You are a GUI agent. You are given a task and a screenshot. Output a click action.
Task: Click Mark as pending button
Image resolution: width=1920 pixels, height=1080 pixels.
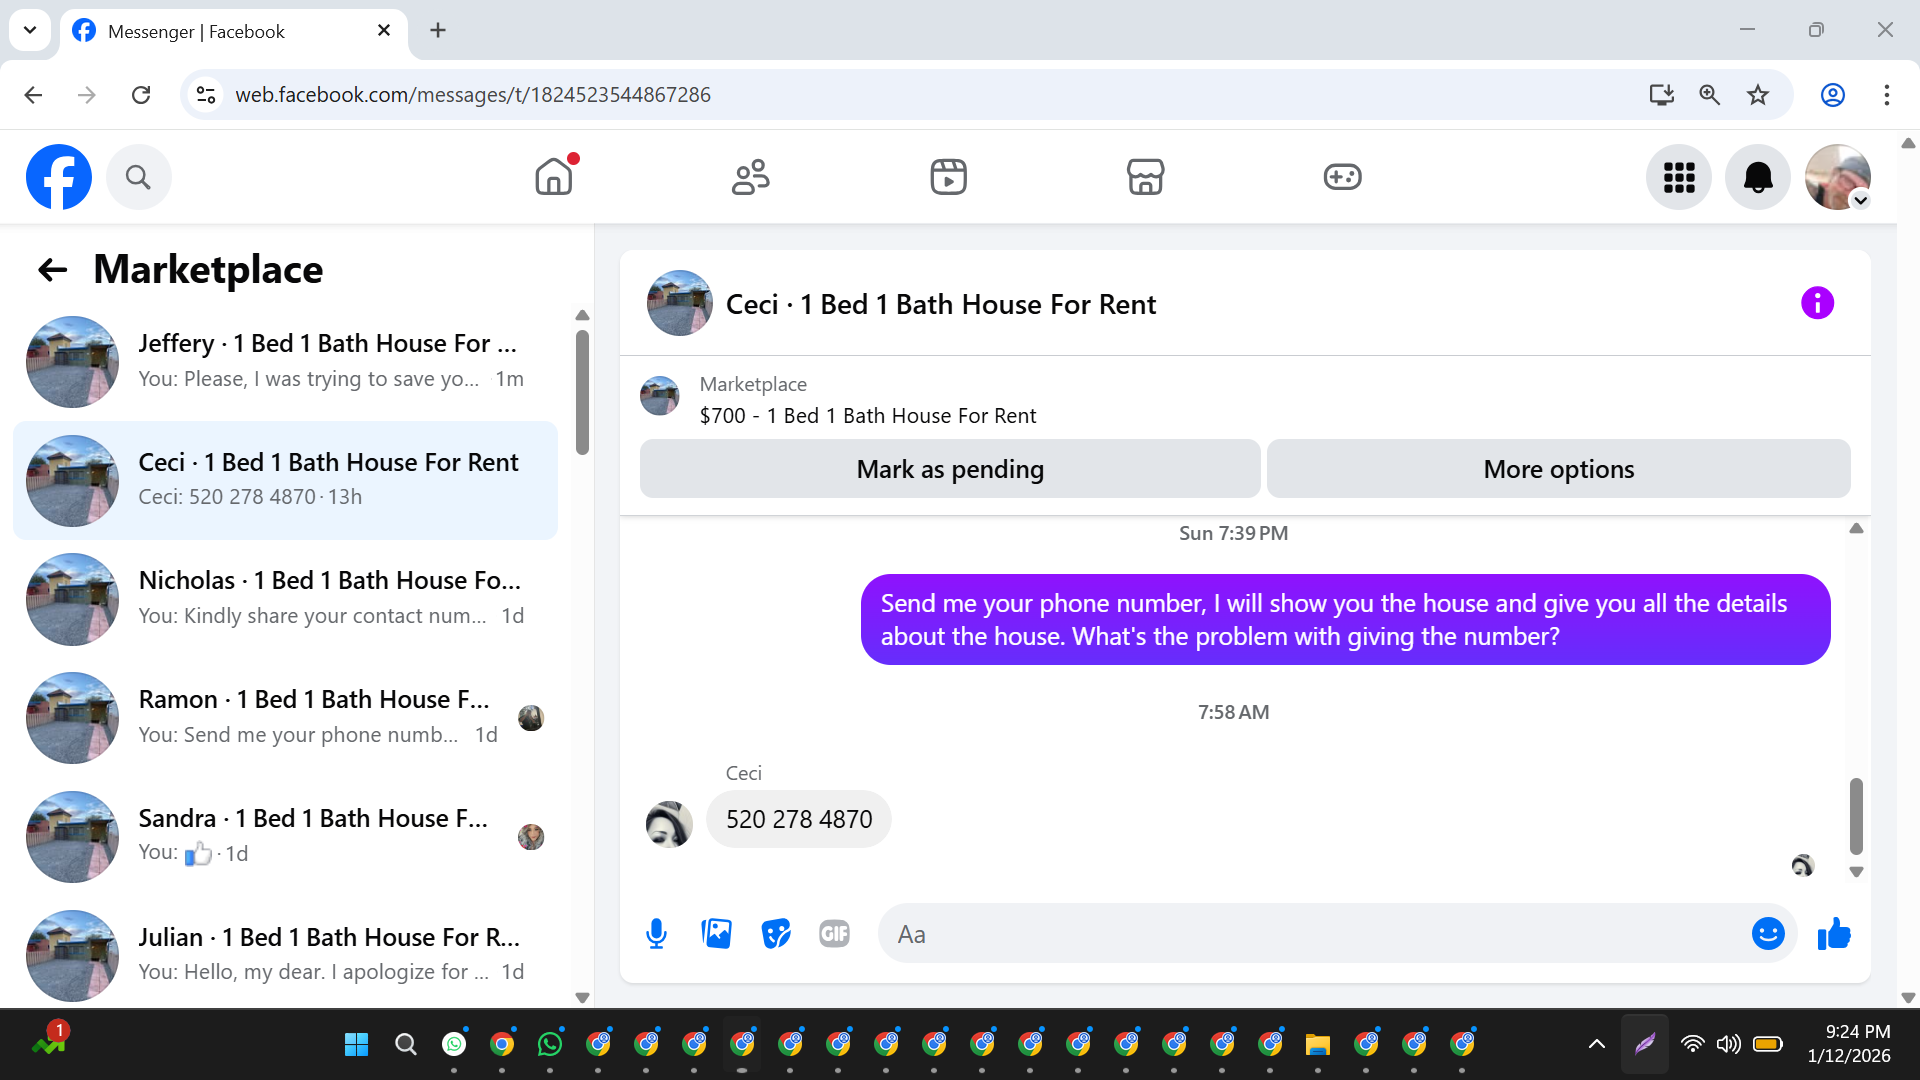click(949, 469)
